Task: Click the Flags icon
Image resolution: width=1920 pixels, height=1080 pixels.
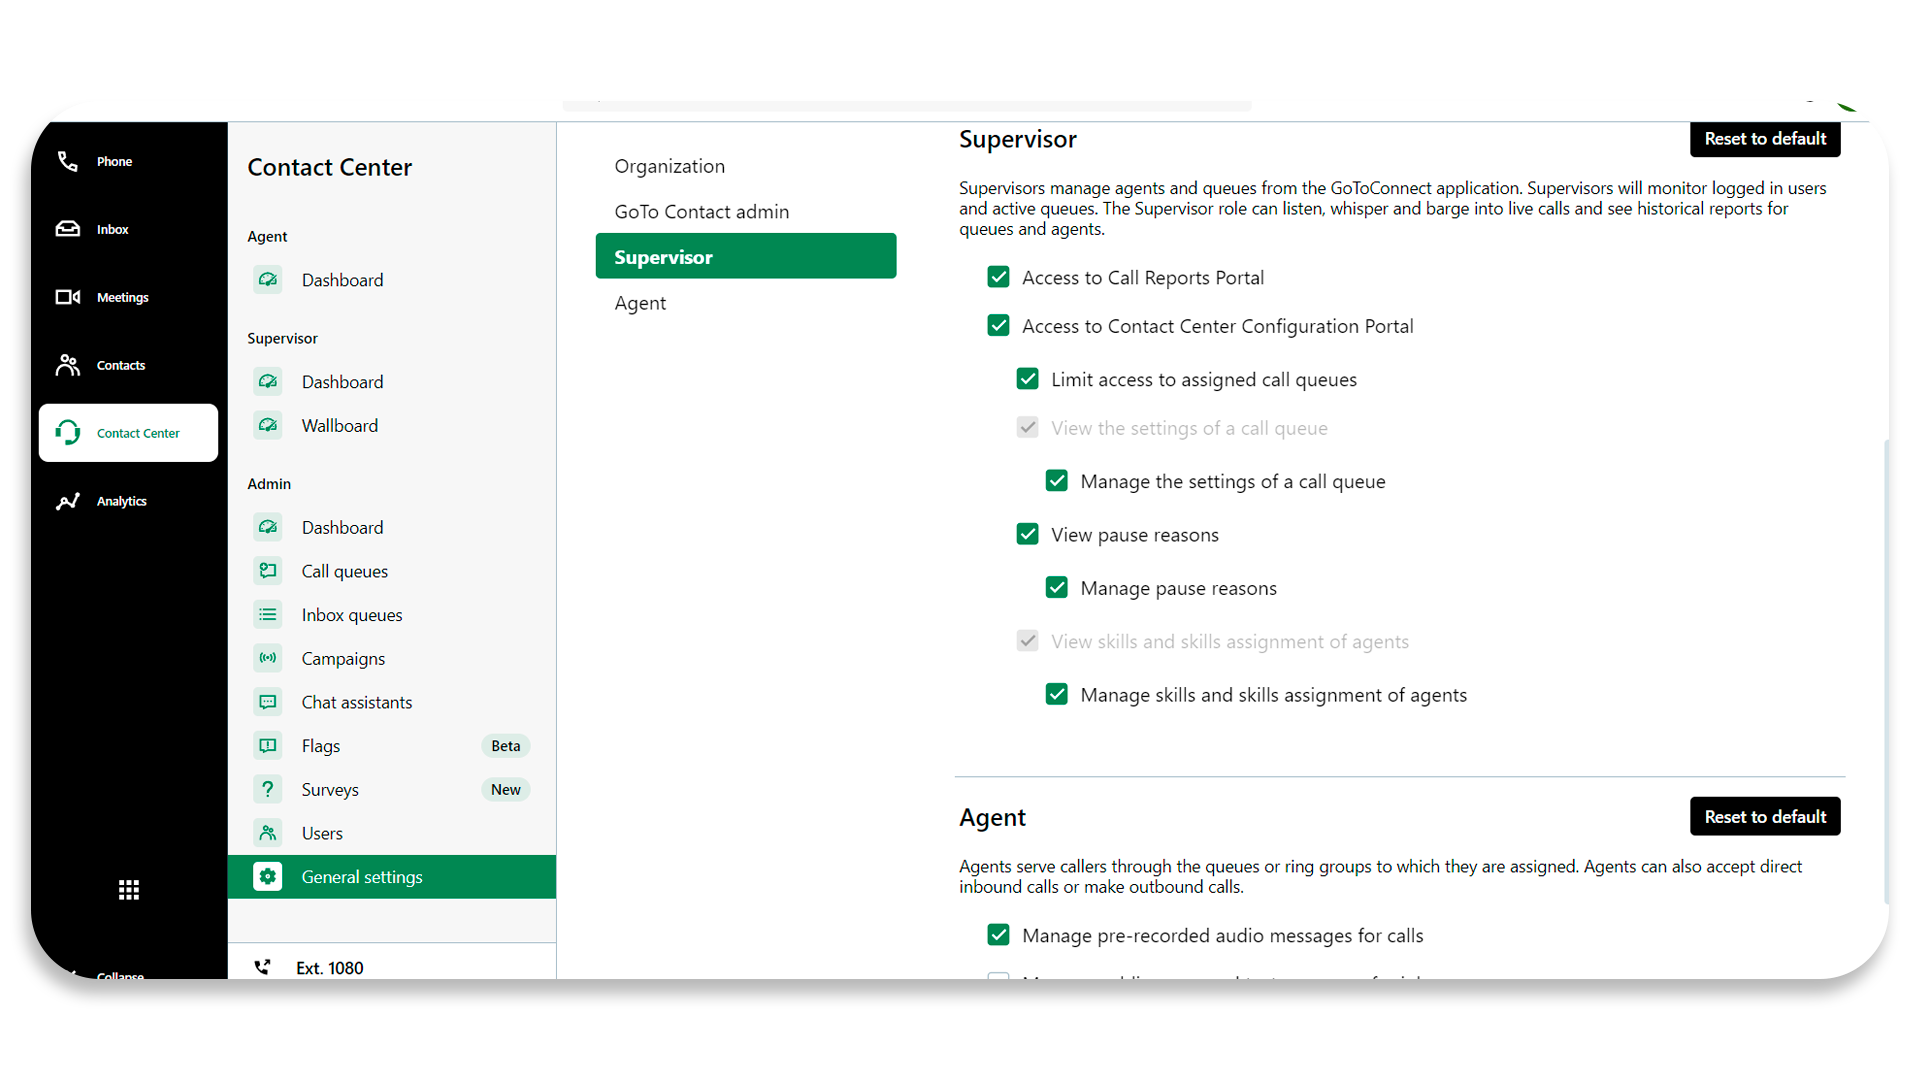Action: tap(268, 746)
